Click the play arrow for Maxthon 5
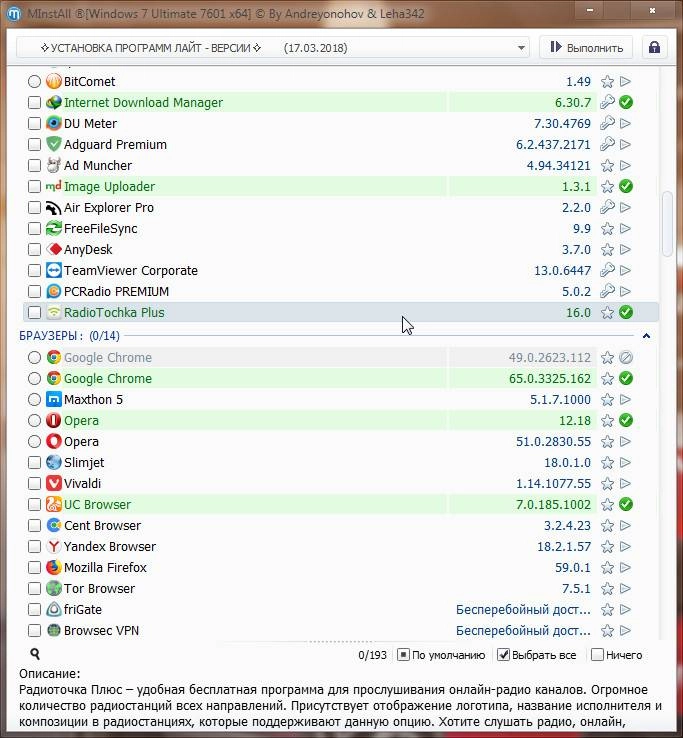 point(625,400)
